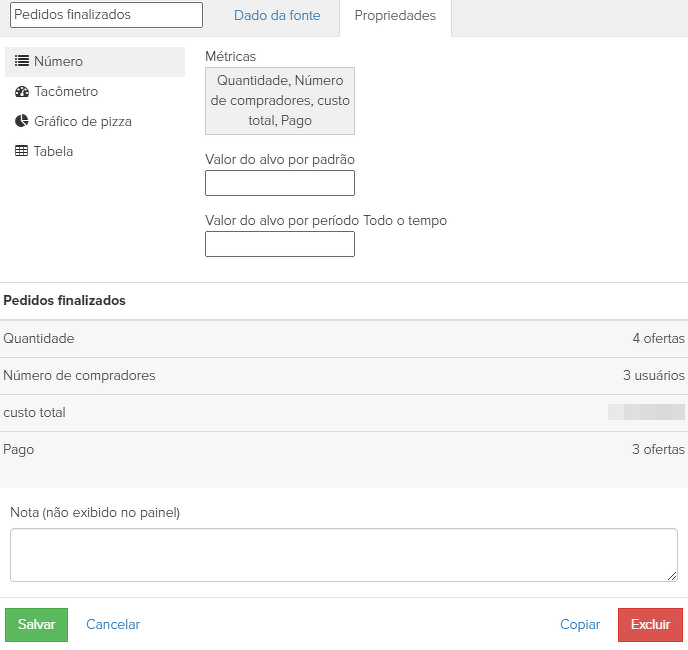Screen dimensions: 688x650
Task: Open the Propriedades tab
Action: (x=395, y=16)
